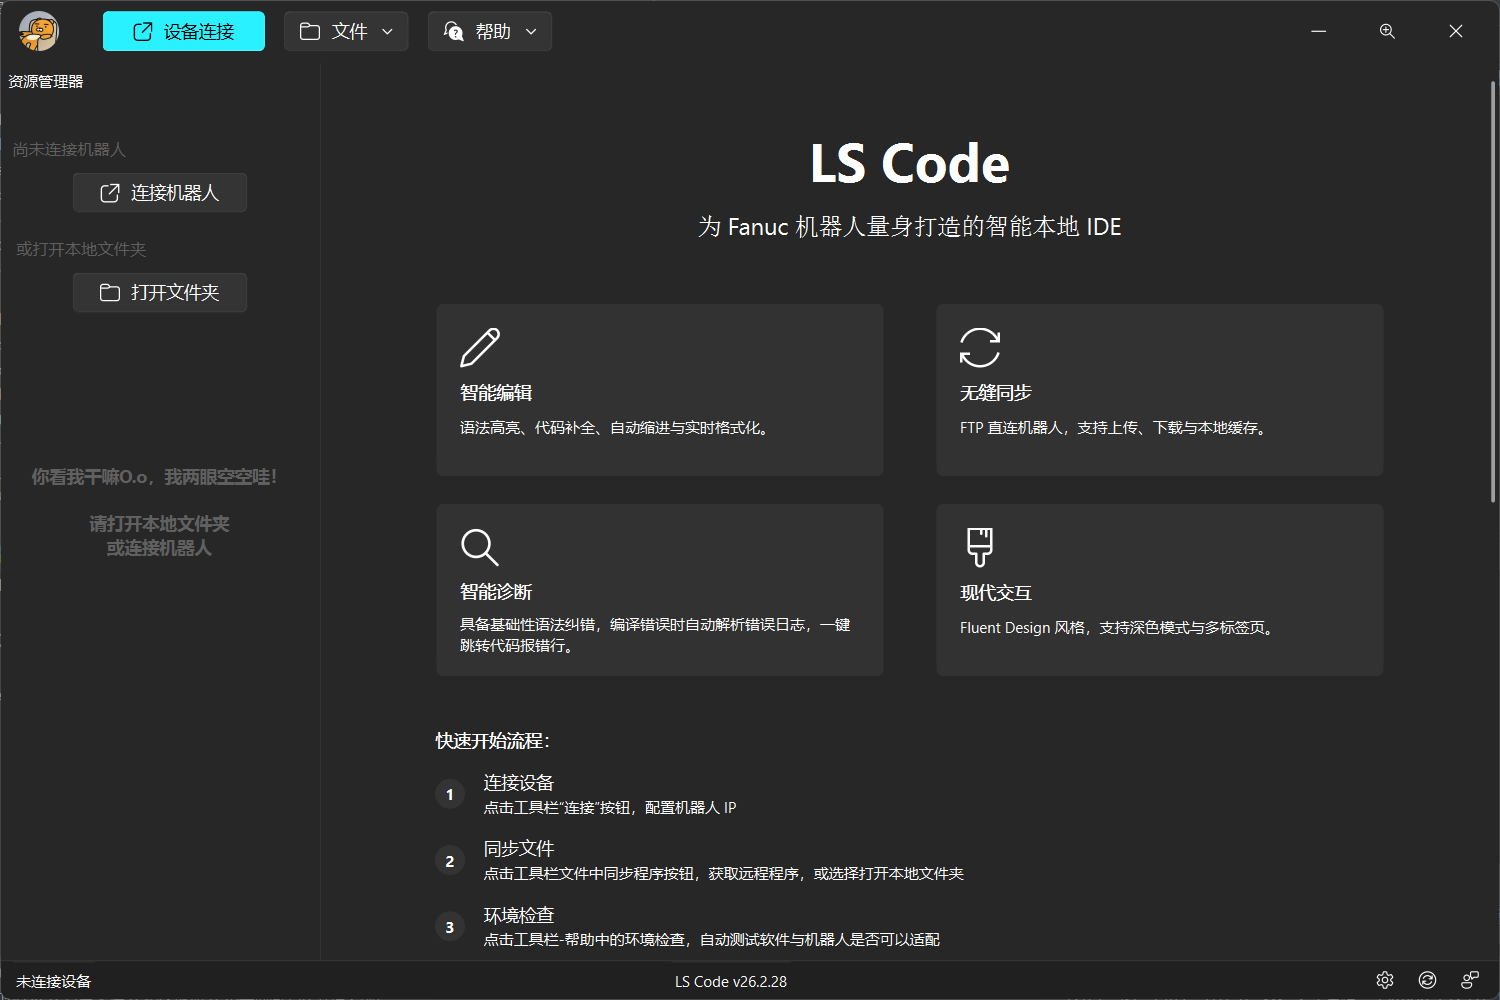The image size is (1500, 1000).
Task: Click the circular refresh icon in the status bar
Action: pyautogui.click(x=1427, y=980)
